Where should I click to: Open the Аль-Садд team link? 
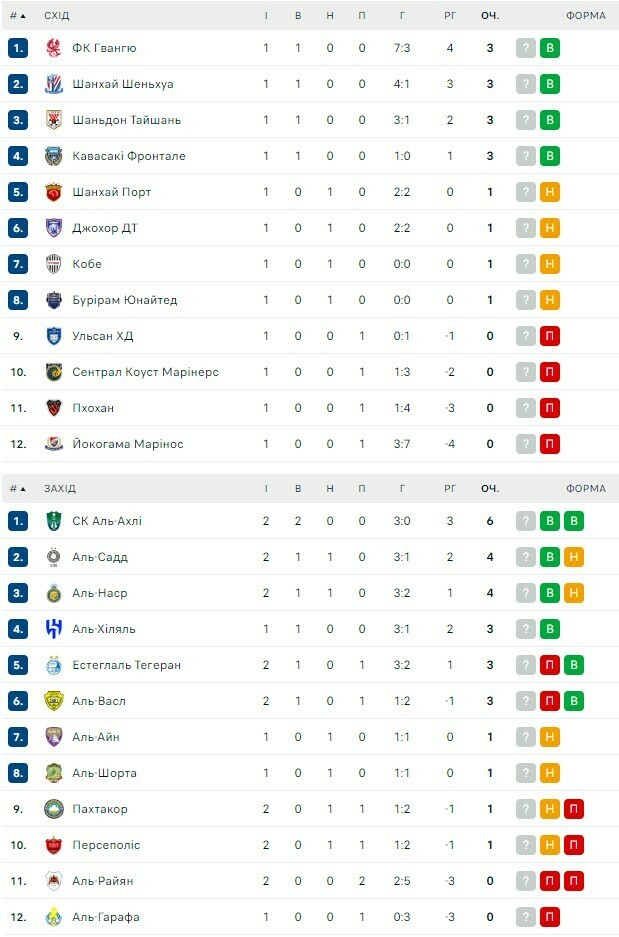100,557
